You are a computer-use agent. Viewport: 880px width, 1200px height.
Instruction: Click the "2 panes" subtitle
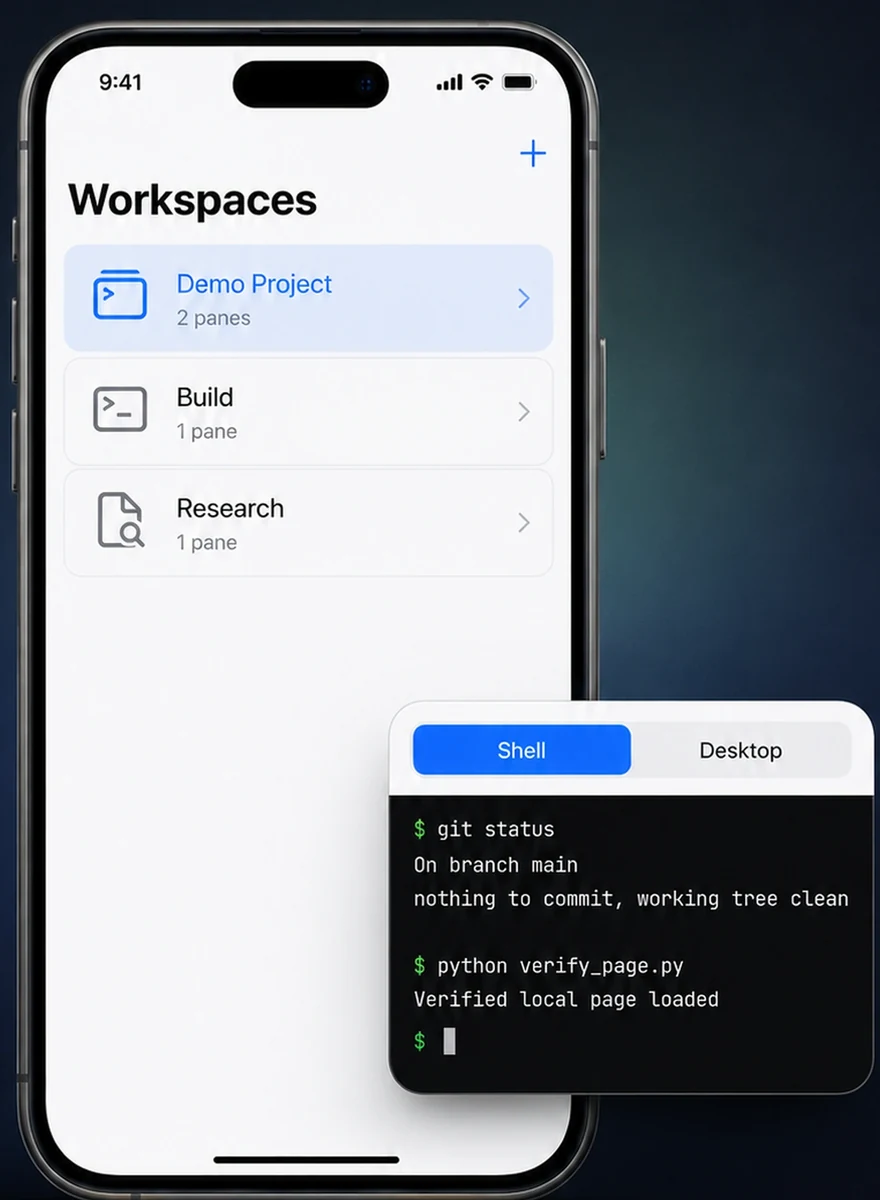(x=213, y=319)
